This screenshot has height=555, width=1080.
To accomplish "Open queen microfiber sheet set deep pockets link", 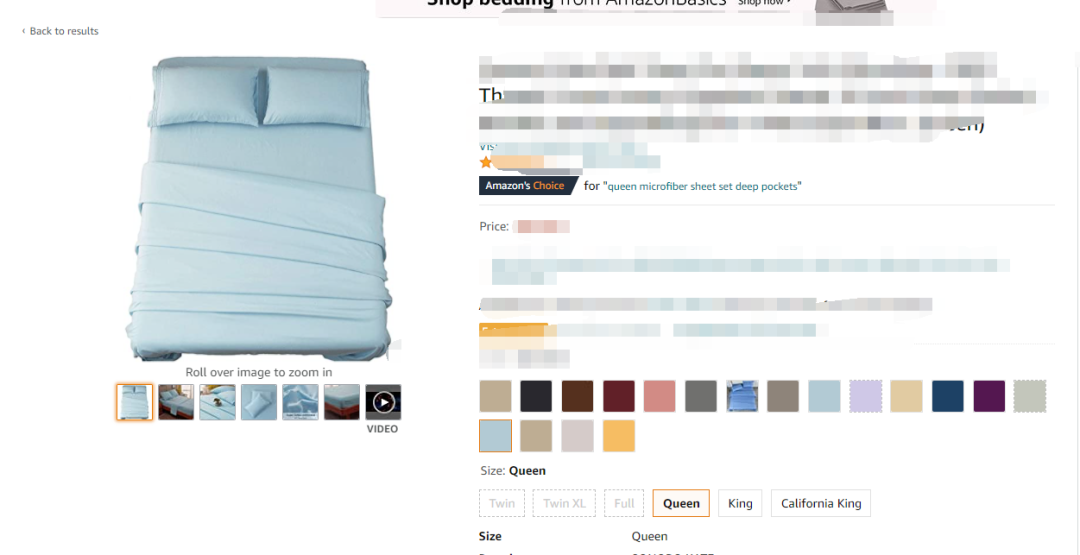I will tap(703, 186).
